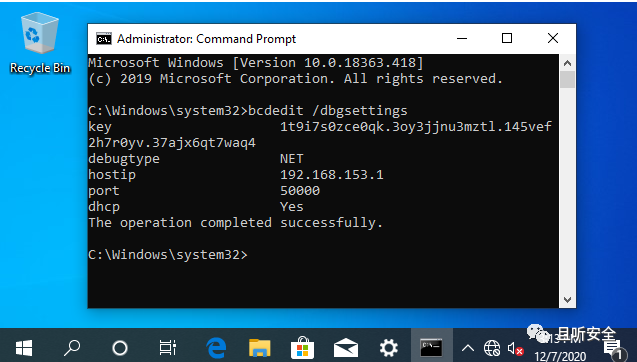Viewport: 637px width, 362px height.
Task: Click the Windows version line 10.0.18363.418
Action: (x=256, y=63)
